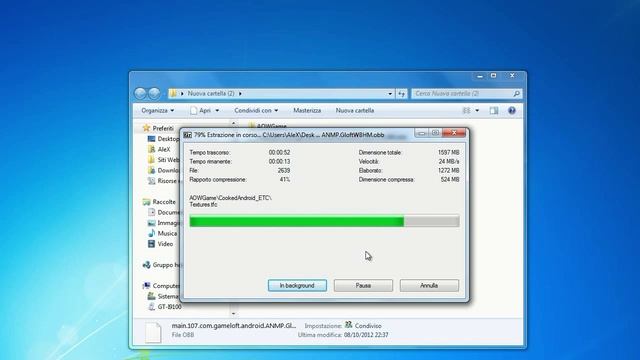The width and height of the screenshot is (640, 360).
Task: Open Explorer help icon
Action: coord(511,111)
